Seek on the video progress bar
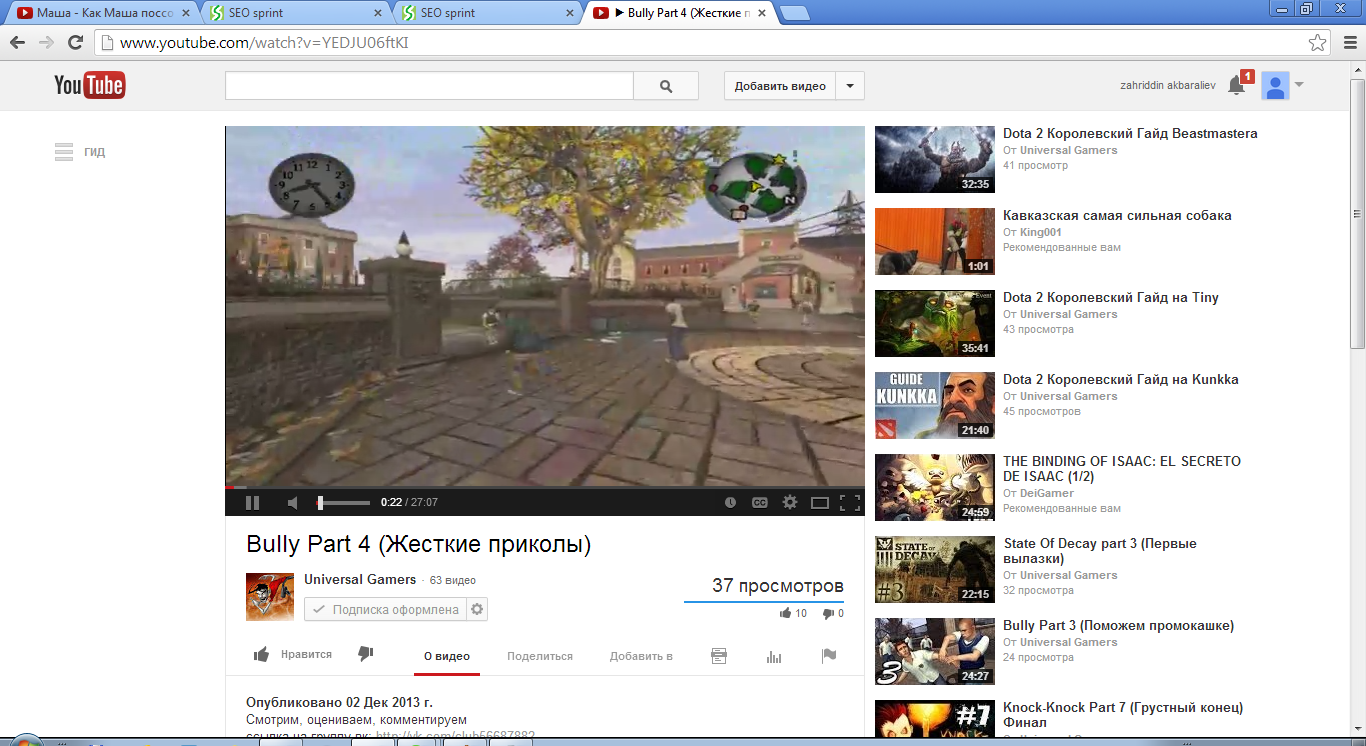Image resolution: width=1366 pixels, height=746 pixels. point(545,487)
